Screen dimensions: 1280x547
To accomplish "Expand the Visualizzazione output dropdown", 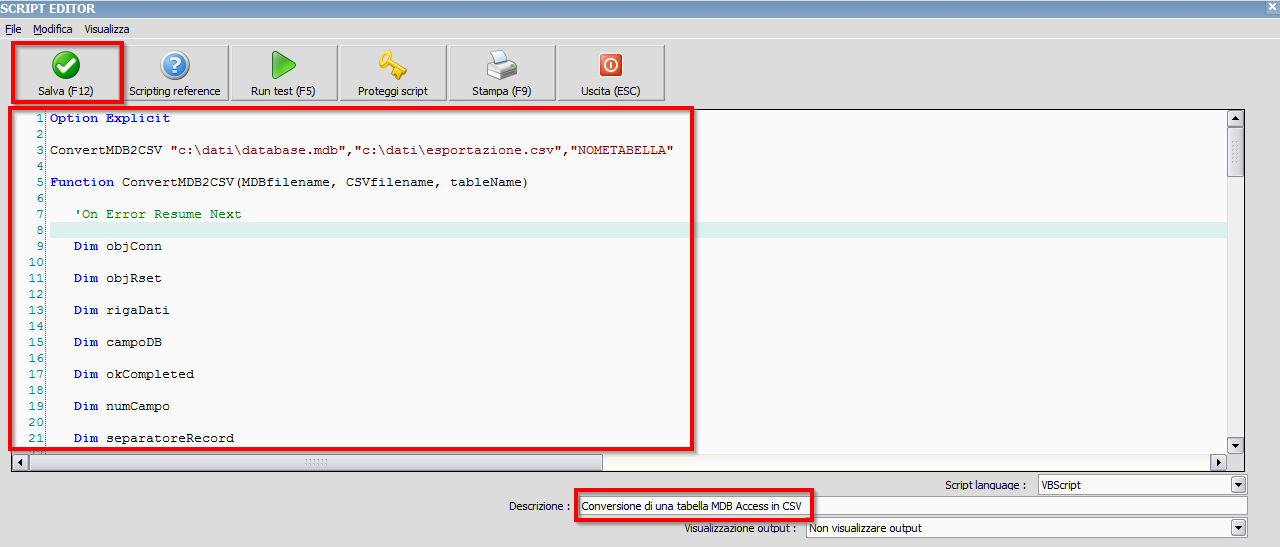I will coord(1239,528).
